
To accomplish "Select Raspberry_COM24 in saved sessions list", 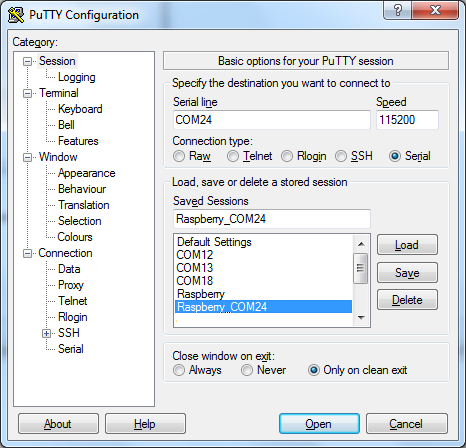I will tap(263, 307).
